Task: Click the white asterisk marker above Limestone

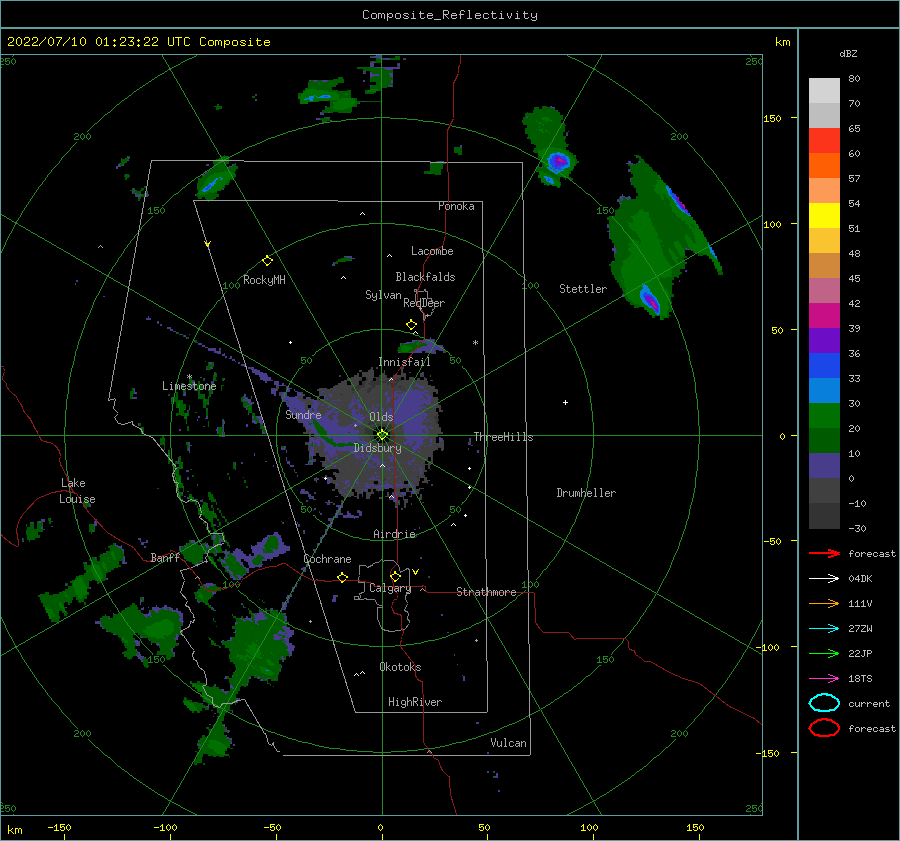Action: click(x=189, y=377)
